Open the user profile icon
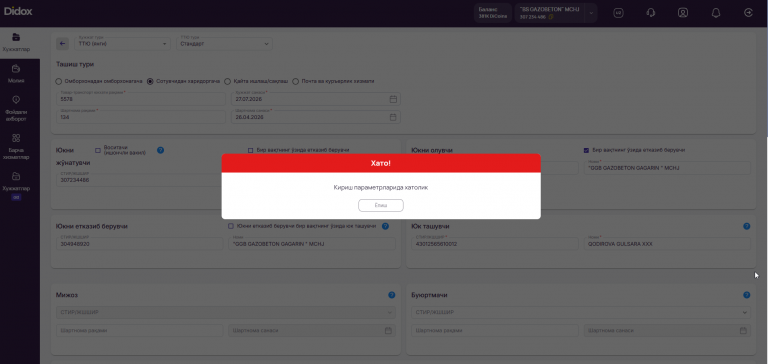Image resolution: width=768 pixels, height=364 pixels. tap(683, 13)
